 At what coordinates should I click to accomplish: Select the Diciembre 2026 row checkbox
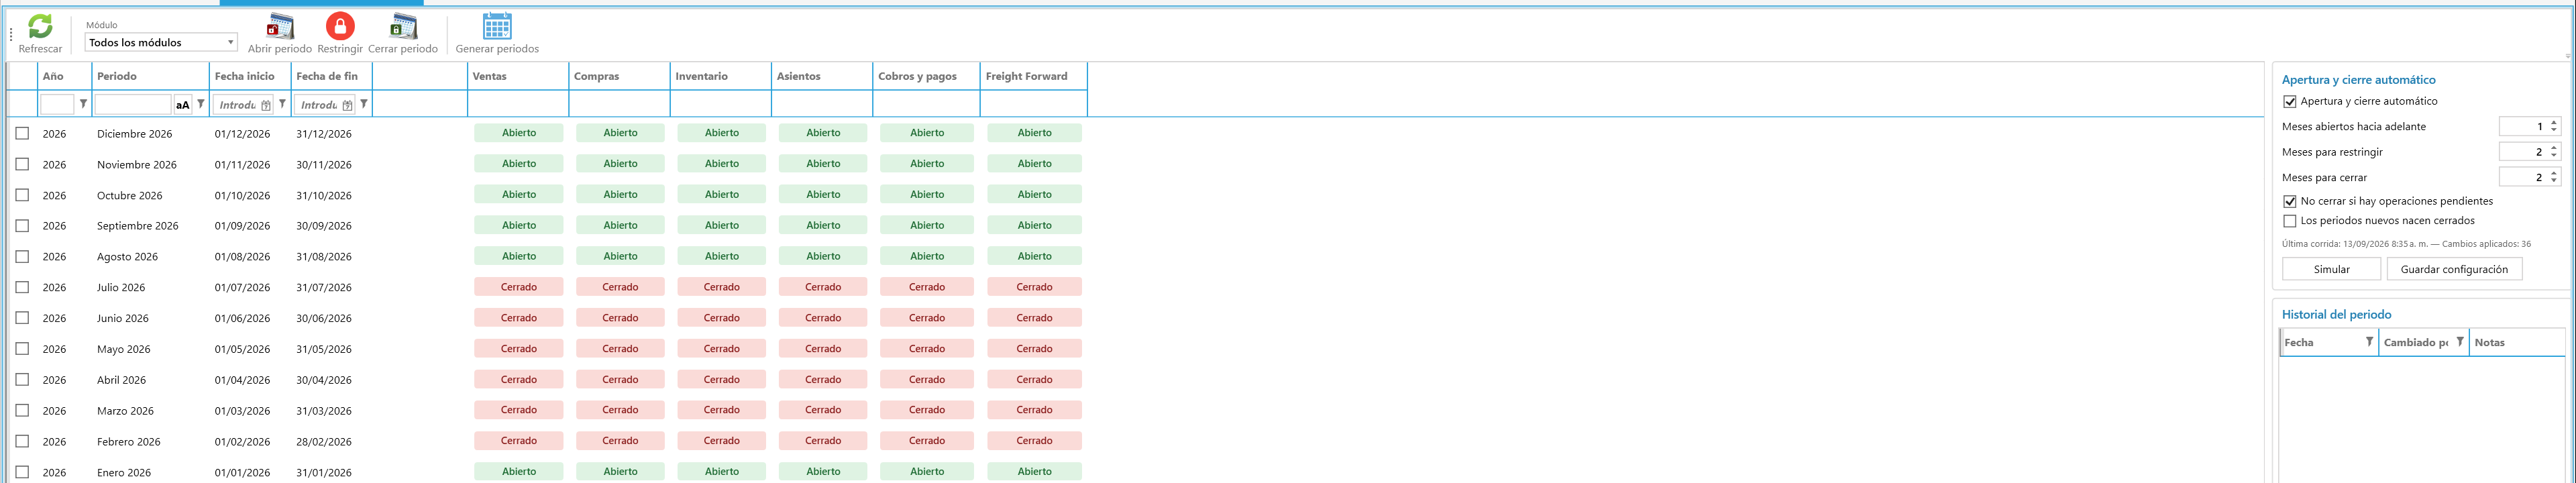coord(22,133)
